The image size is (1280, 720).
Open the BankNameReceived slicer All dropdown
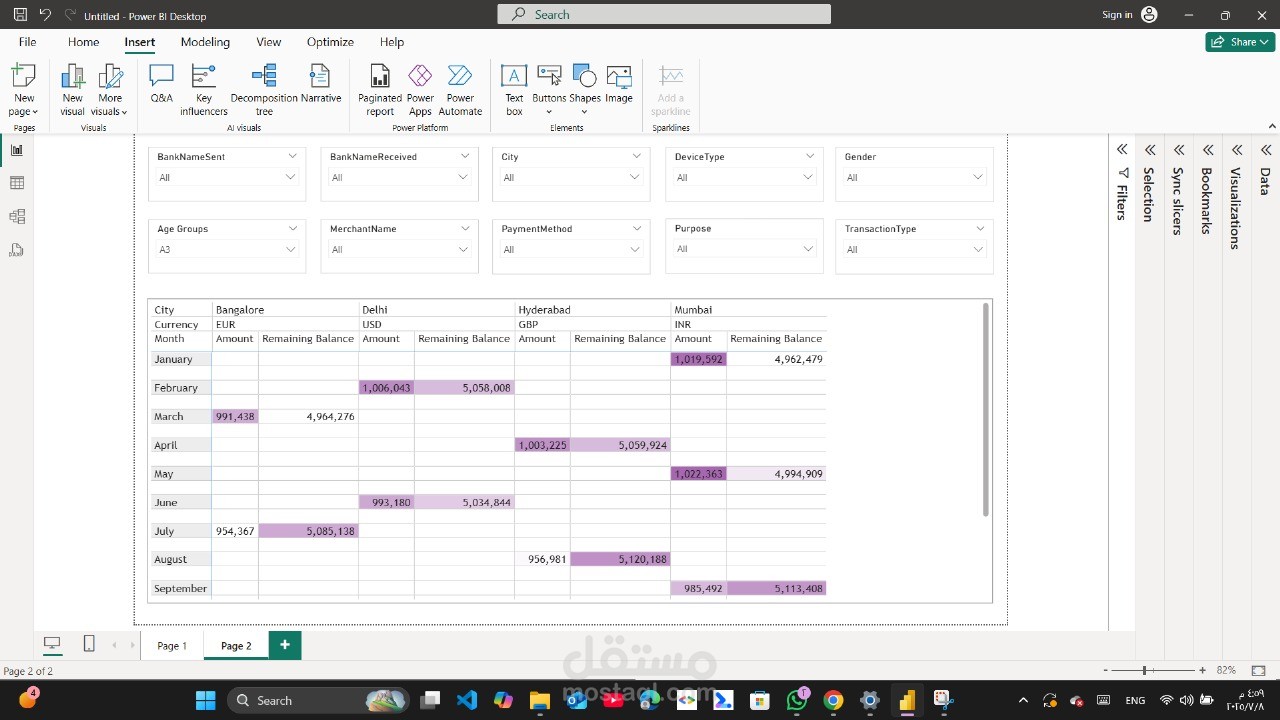point(399,177)
